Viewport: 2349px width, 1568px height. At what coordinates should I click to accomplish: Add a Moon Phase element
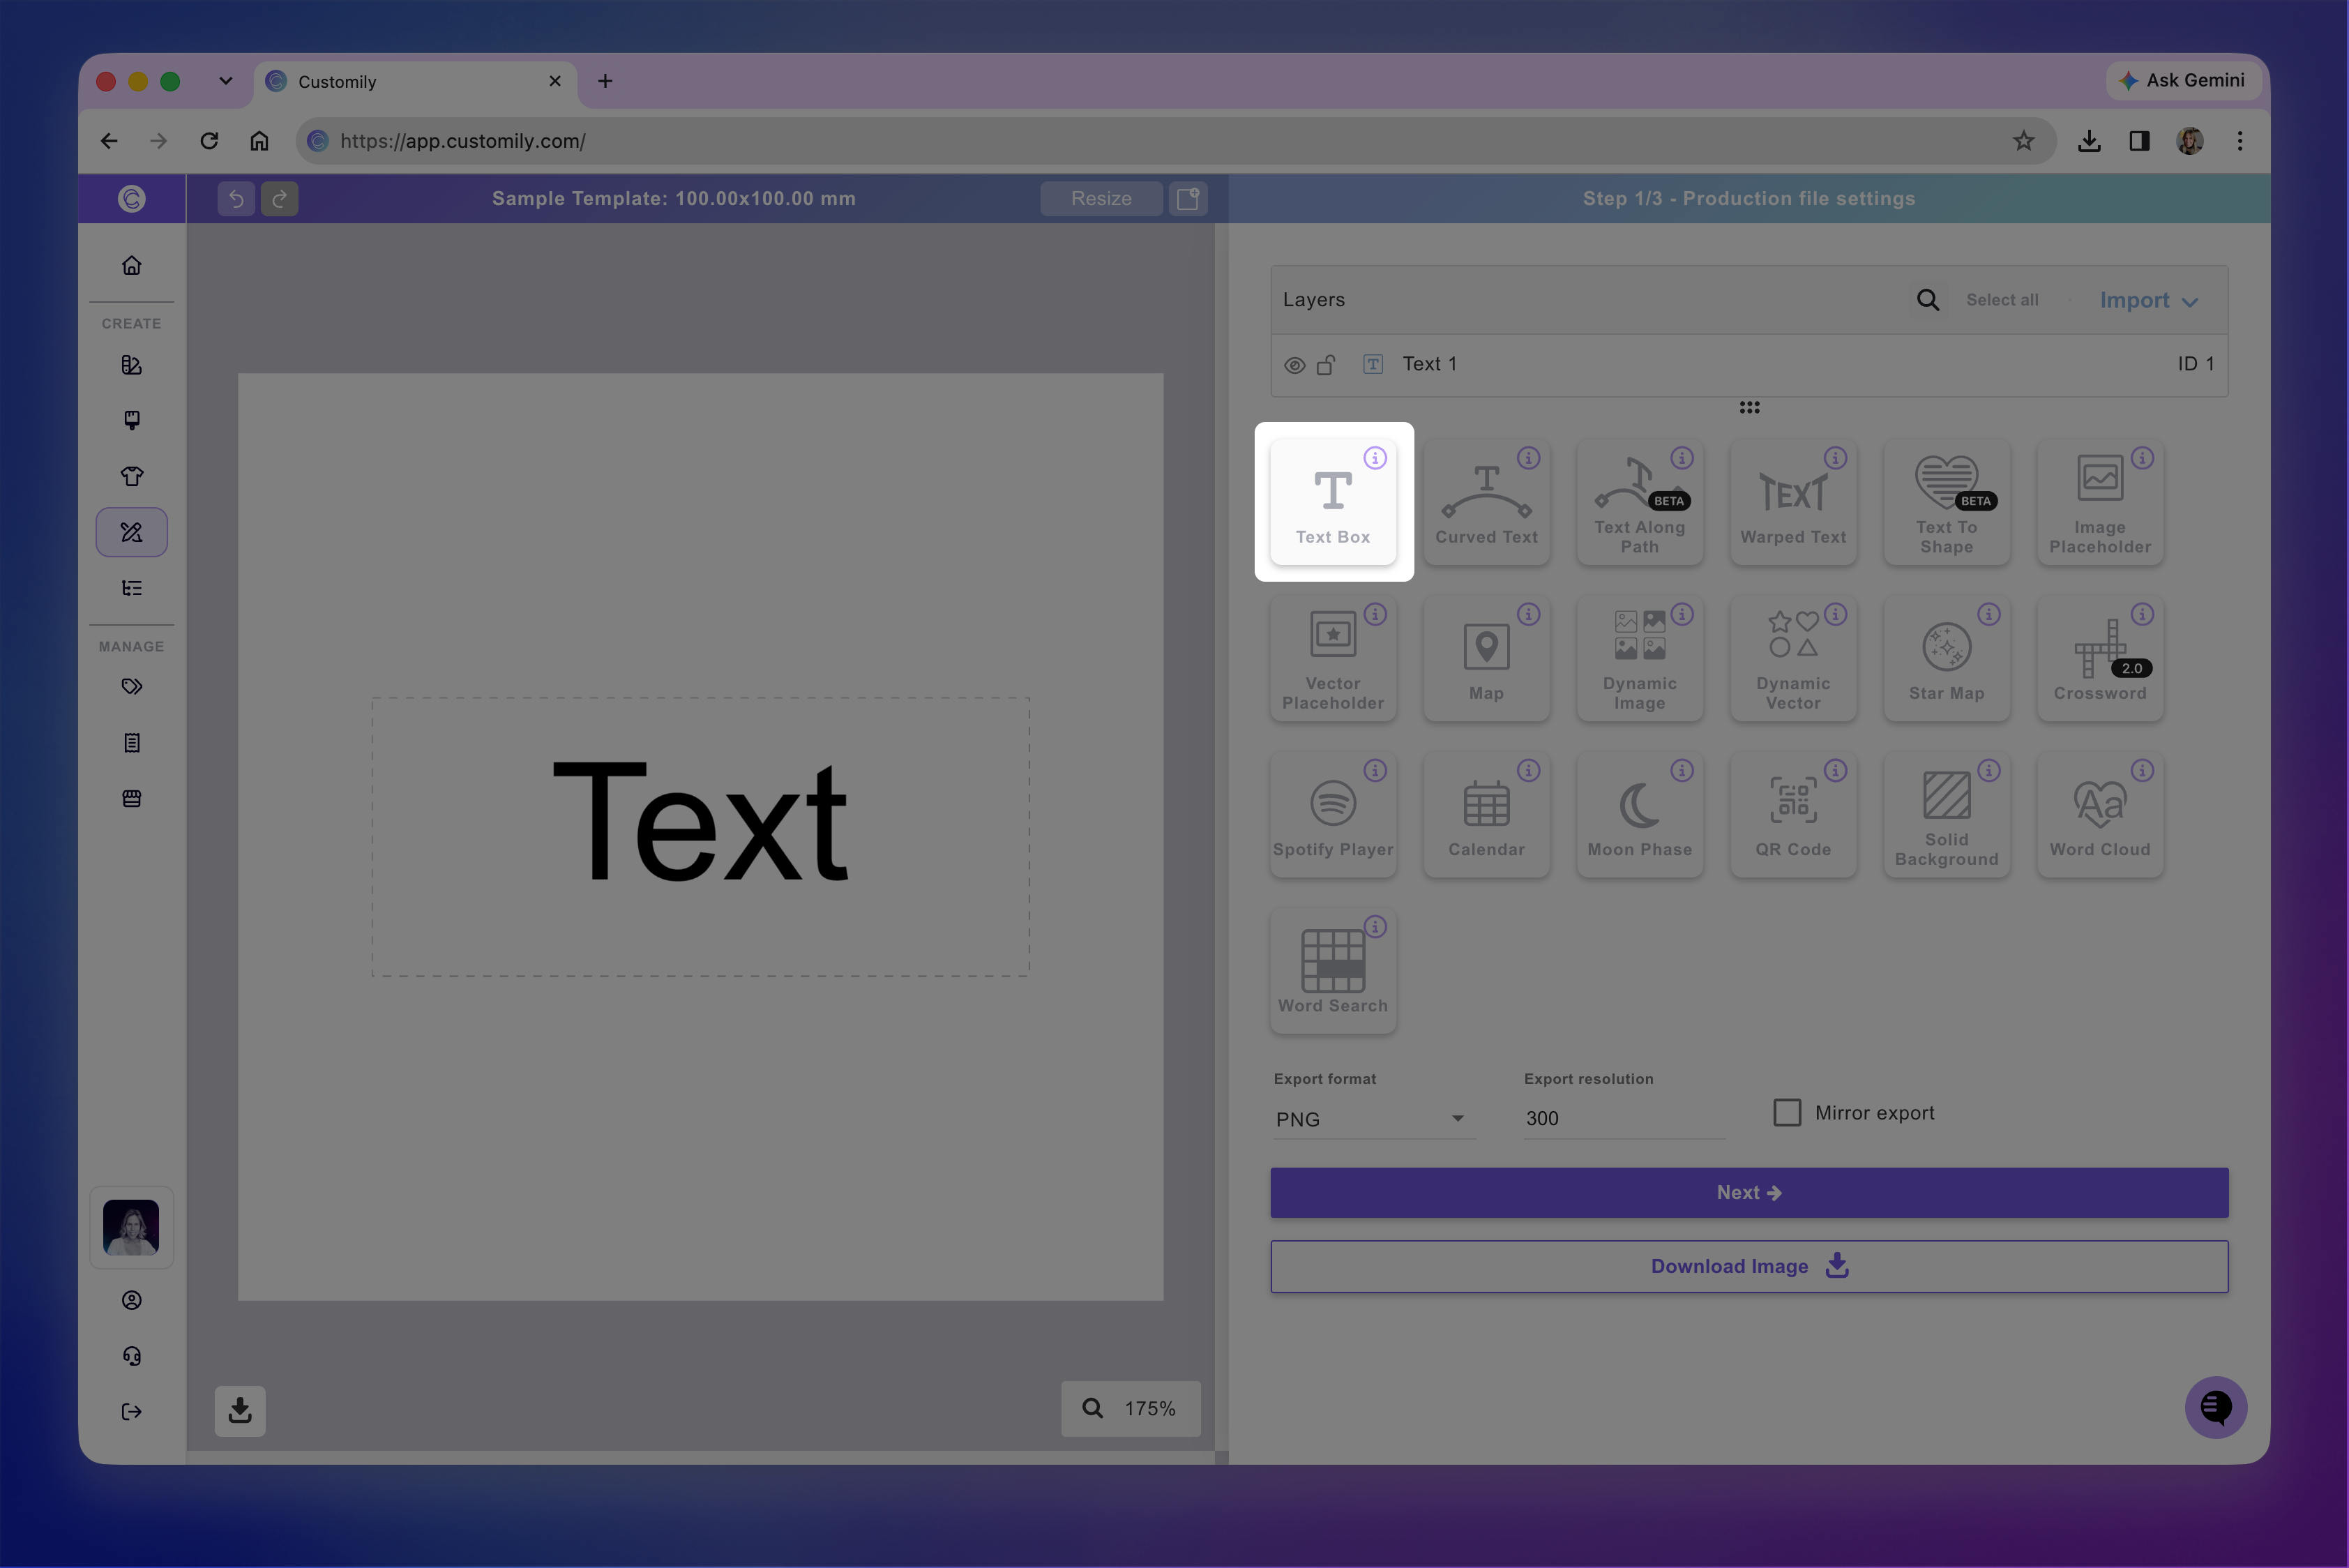(x=1640, y=815)
